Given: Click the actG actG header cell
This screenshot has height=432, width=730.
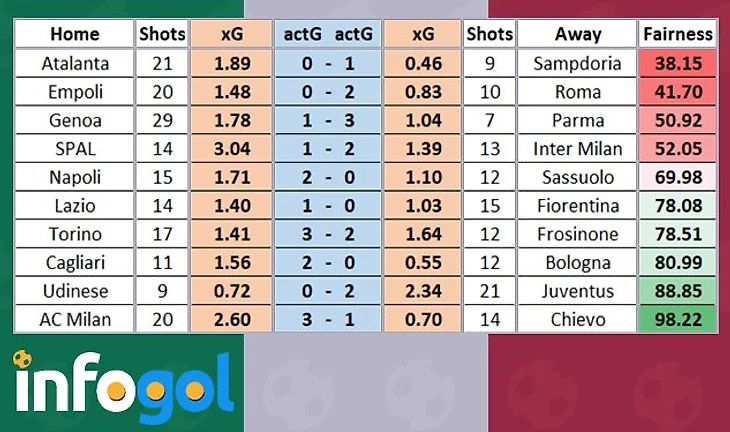Looking at the screenshot, I should [328, 34].
